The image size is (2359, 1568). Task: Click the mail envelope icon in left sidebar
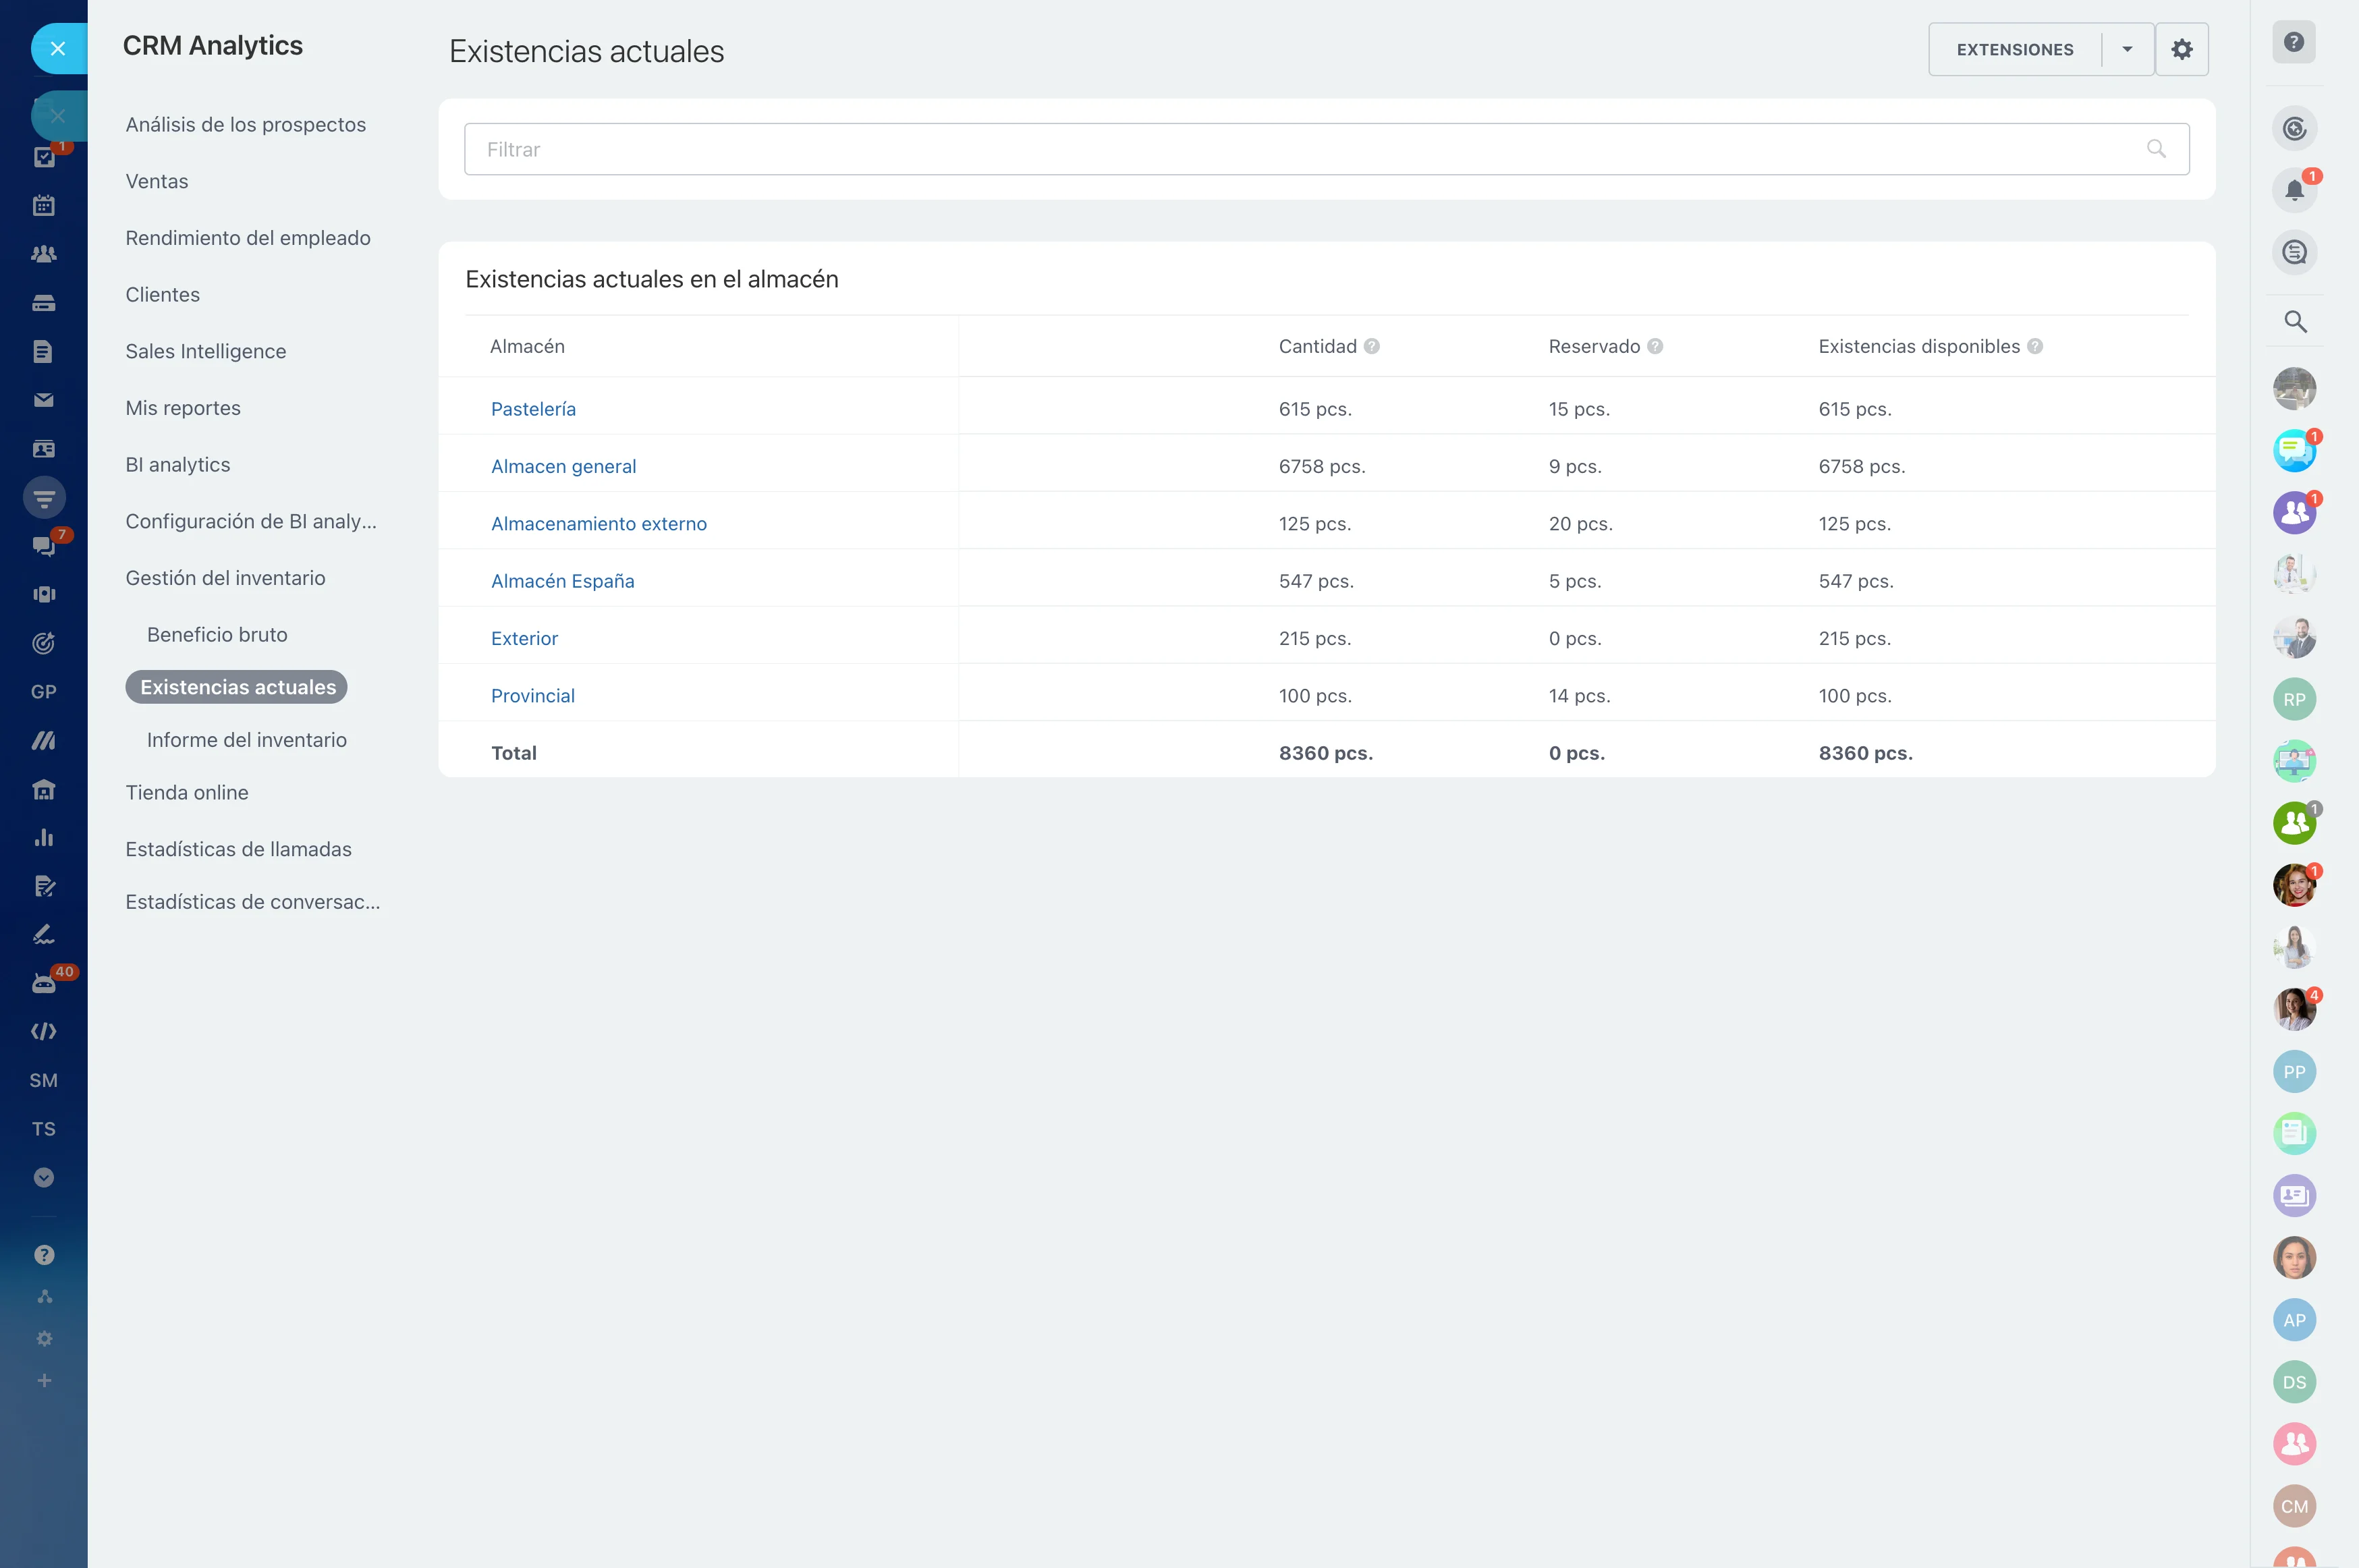tap(44, 400)
